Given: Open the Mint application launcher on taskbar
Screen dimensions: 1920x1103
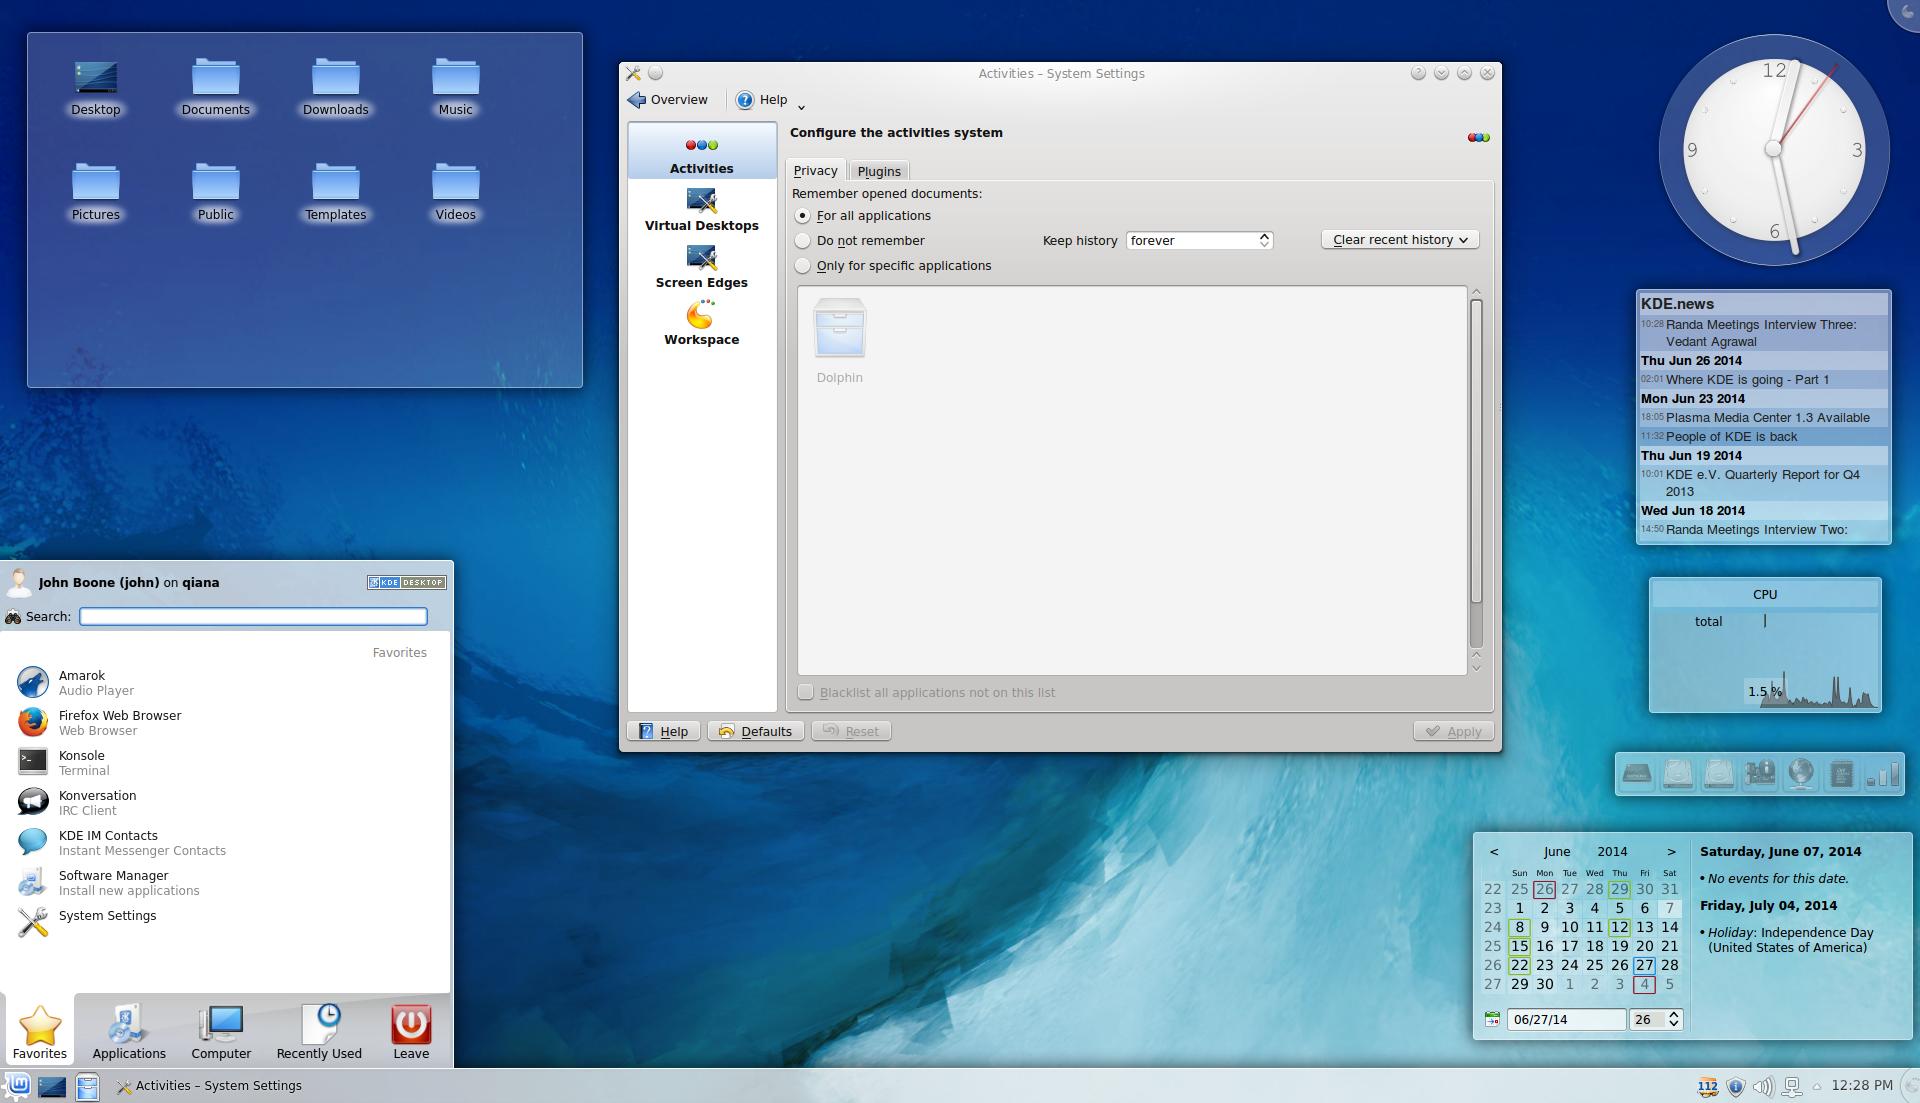Looking at the screenshot, I should pos(18,1085).
